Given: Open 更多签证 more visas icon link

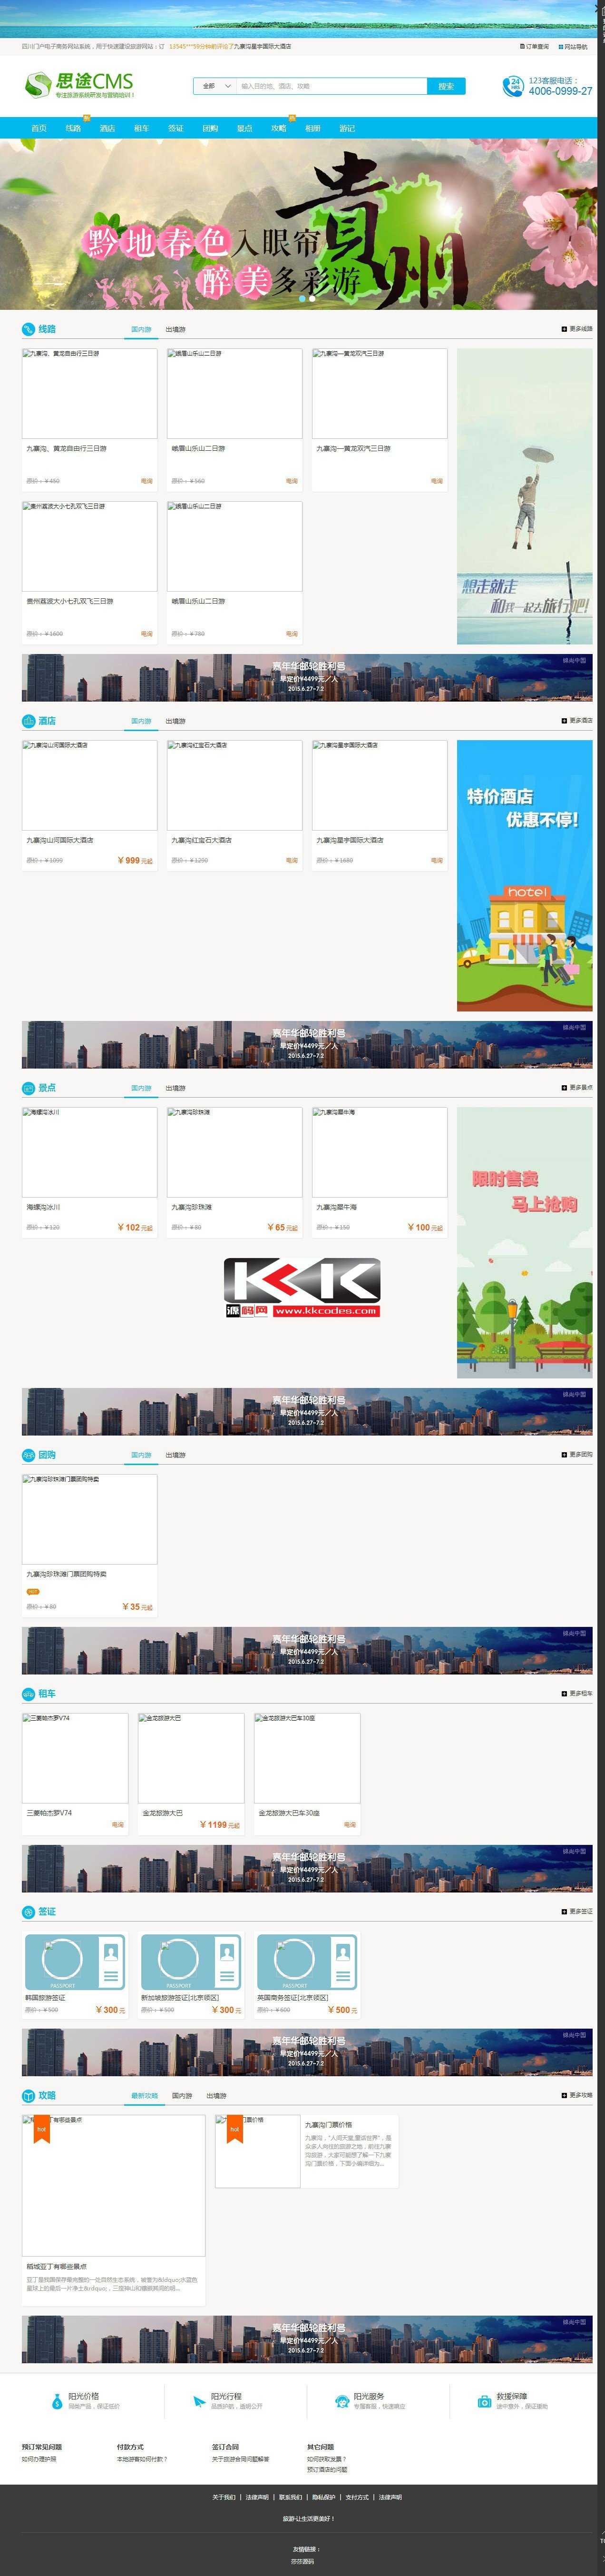Looking at the screenshot, I should [x=577, y=1911].
